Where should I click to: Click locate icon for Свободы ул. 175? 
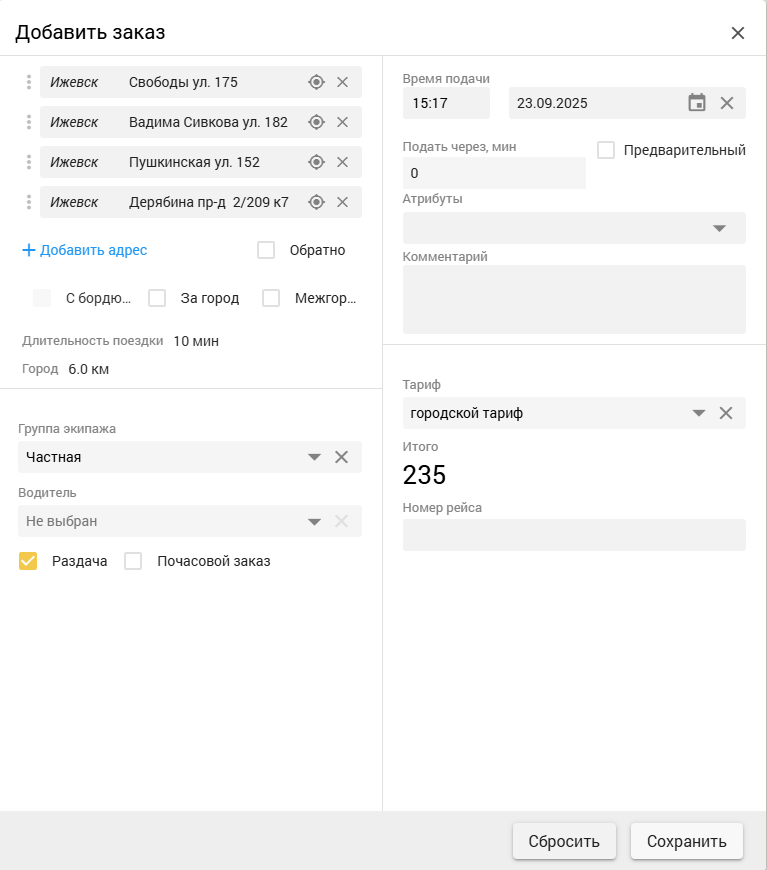point(316,82)
